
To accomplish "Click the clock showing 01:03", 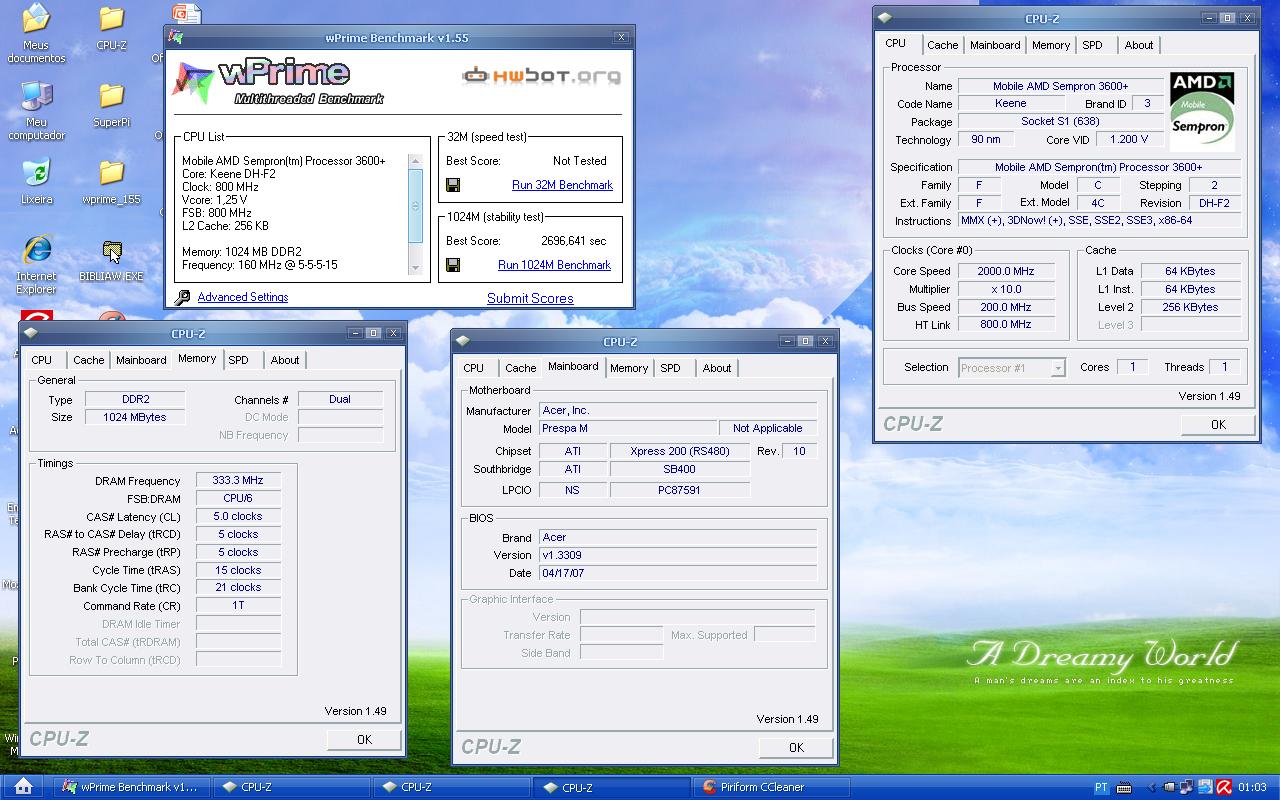I will pyautogui.click(x=1252, y=787).
